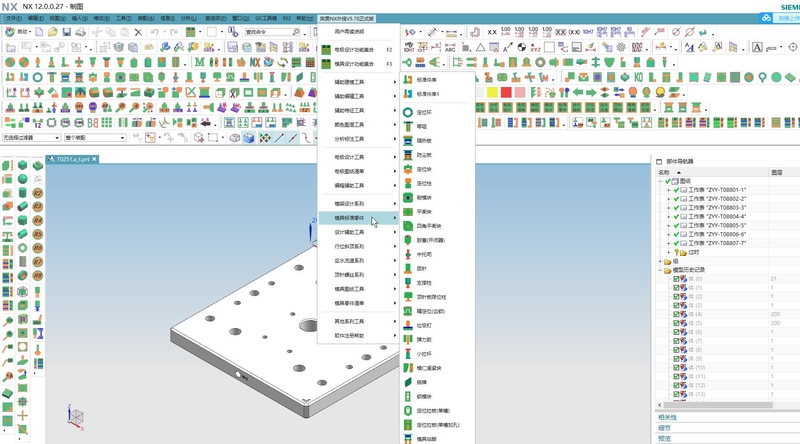800x444 pixels.
Task: Select 定位环 from the standard parts submenu
Action: point(423,112)
